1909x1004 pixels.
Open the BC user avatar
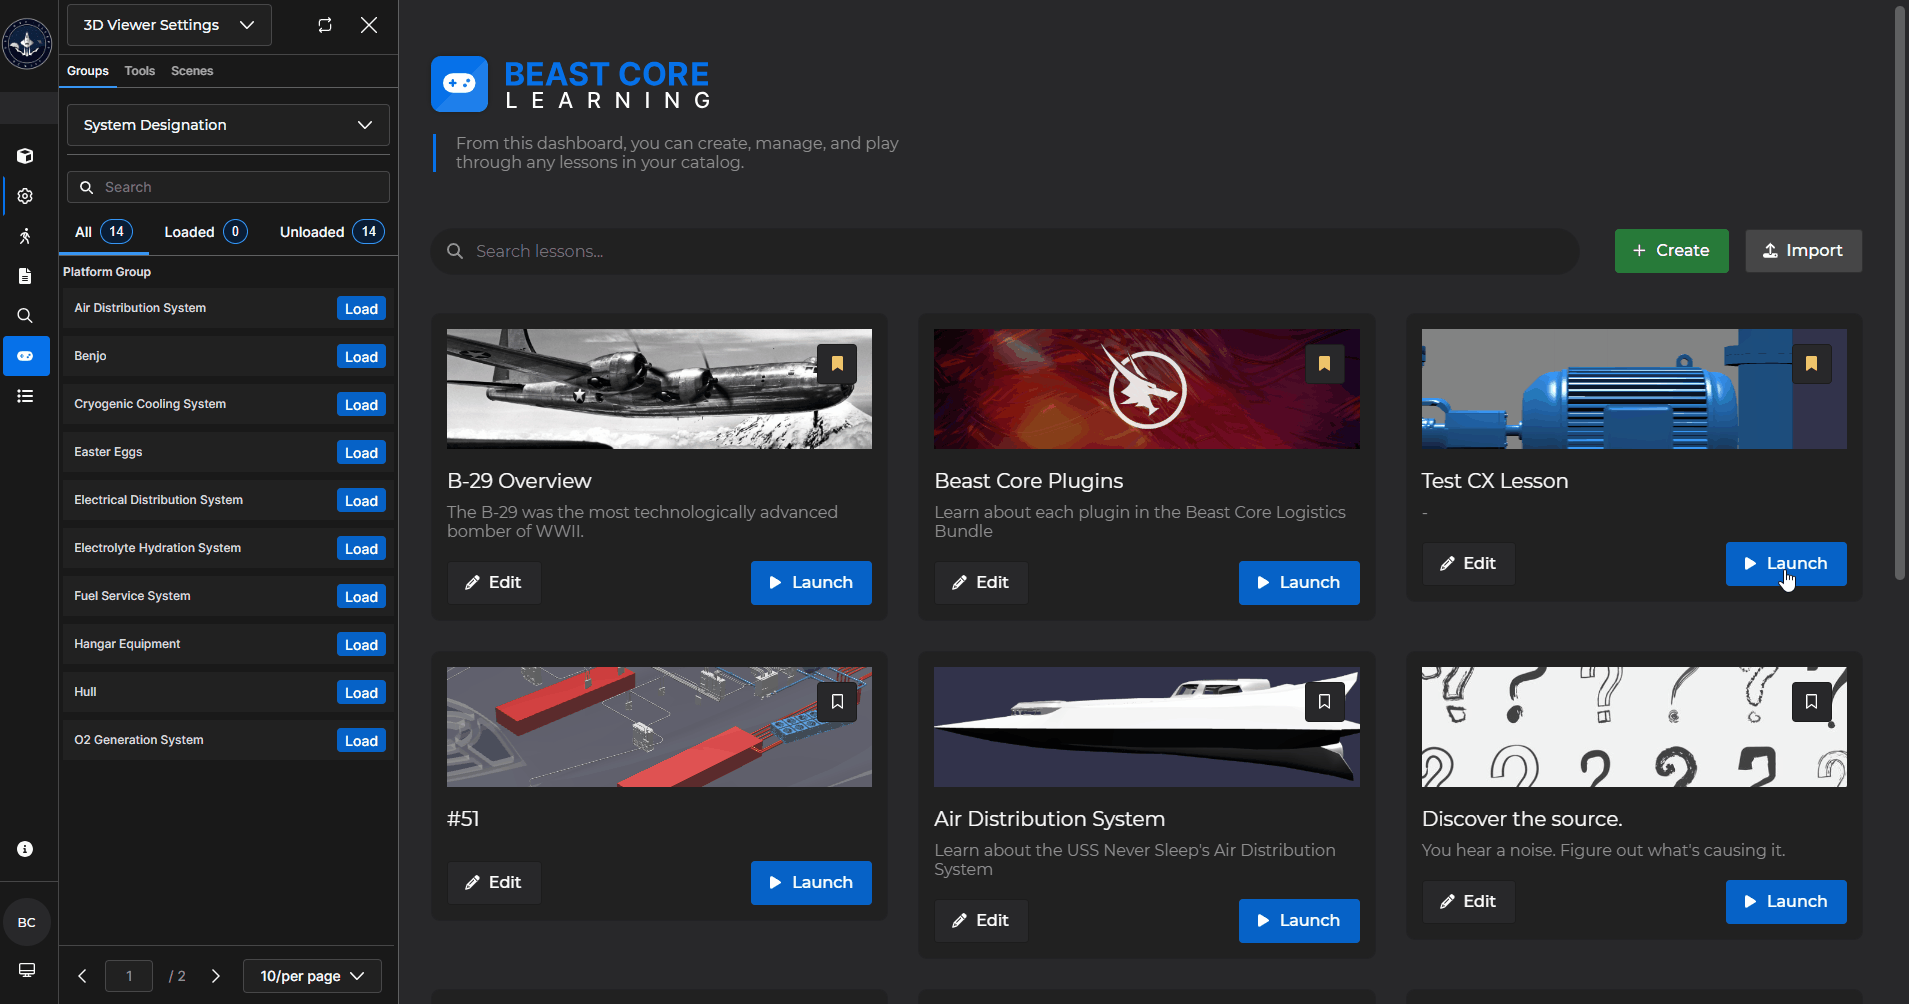(x=27, y=922)
